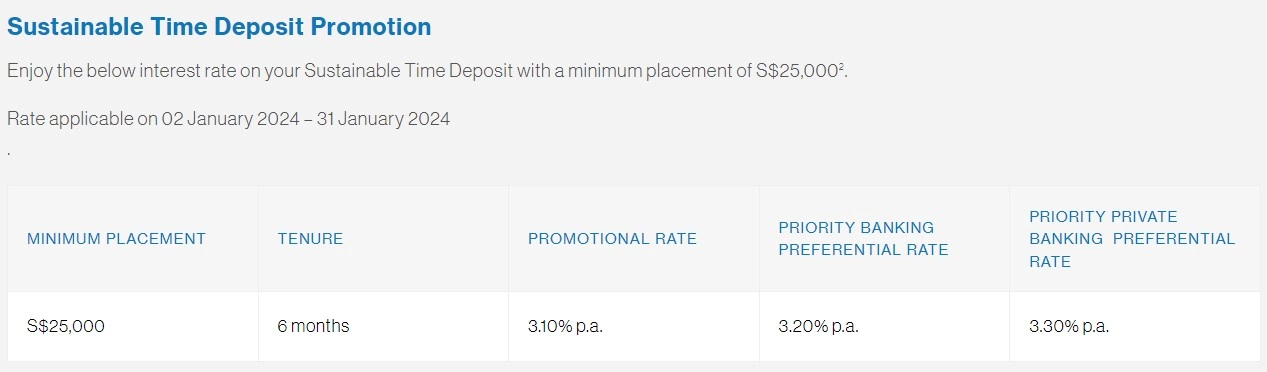Click the 3.20% p.a. Priority Banking cell

pos(819,326)
